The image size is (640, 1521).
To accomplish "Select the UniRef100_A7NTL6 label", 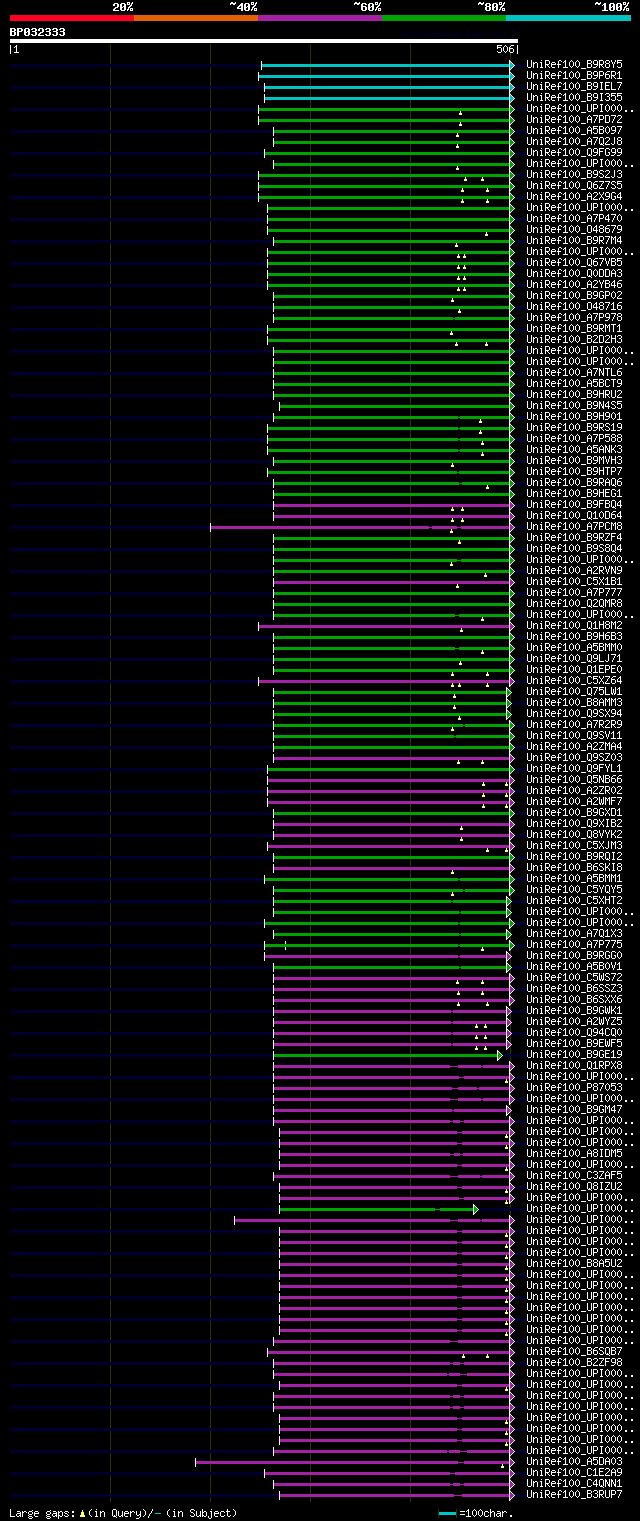I will (574, 372).
